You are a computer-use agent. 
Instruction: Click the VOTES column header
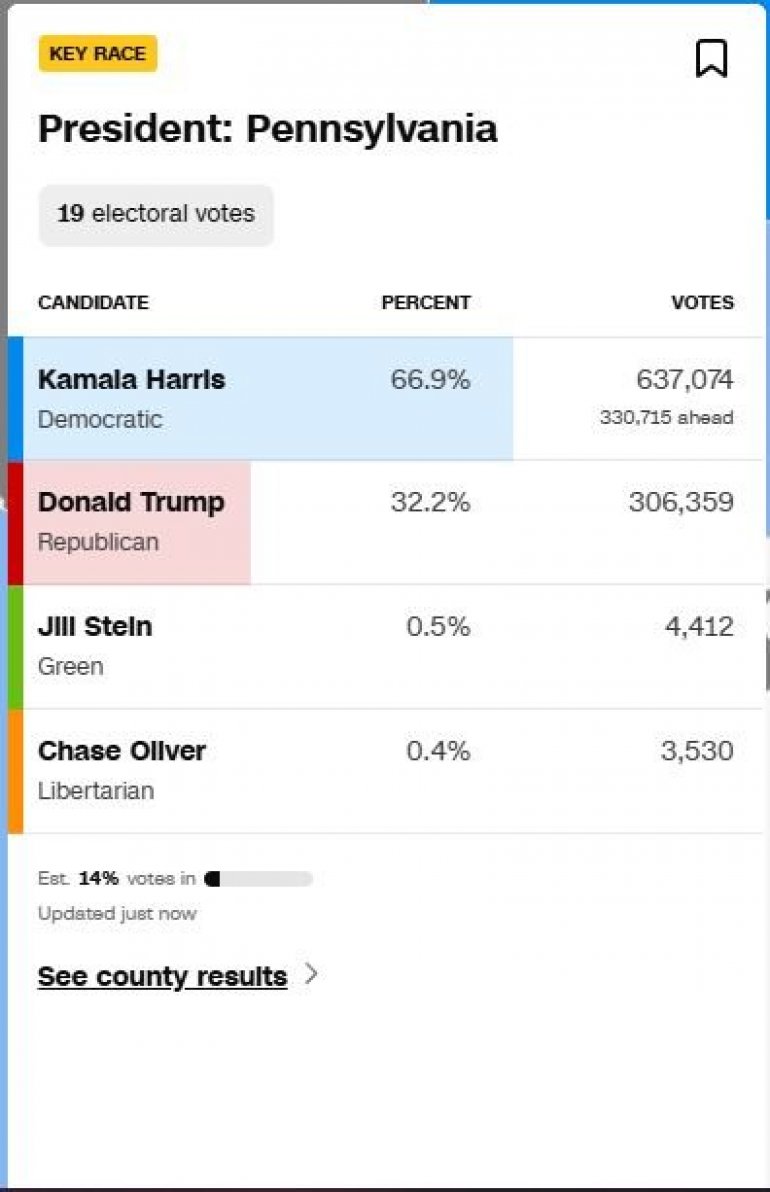click(x=702, y=303)
